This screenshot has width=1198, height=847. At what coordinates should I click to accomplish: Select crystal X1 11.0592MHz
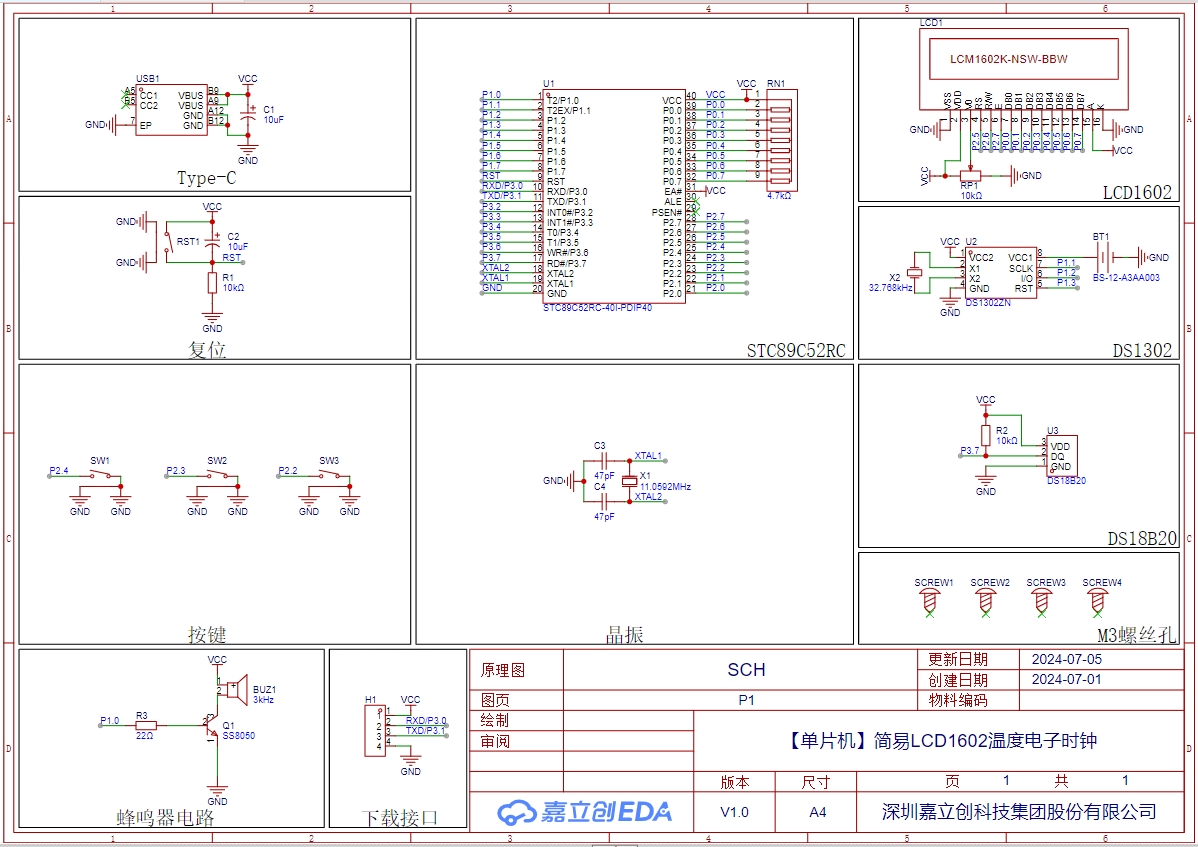coord(630,481)
